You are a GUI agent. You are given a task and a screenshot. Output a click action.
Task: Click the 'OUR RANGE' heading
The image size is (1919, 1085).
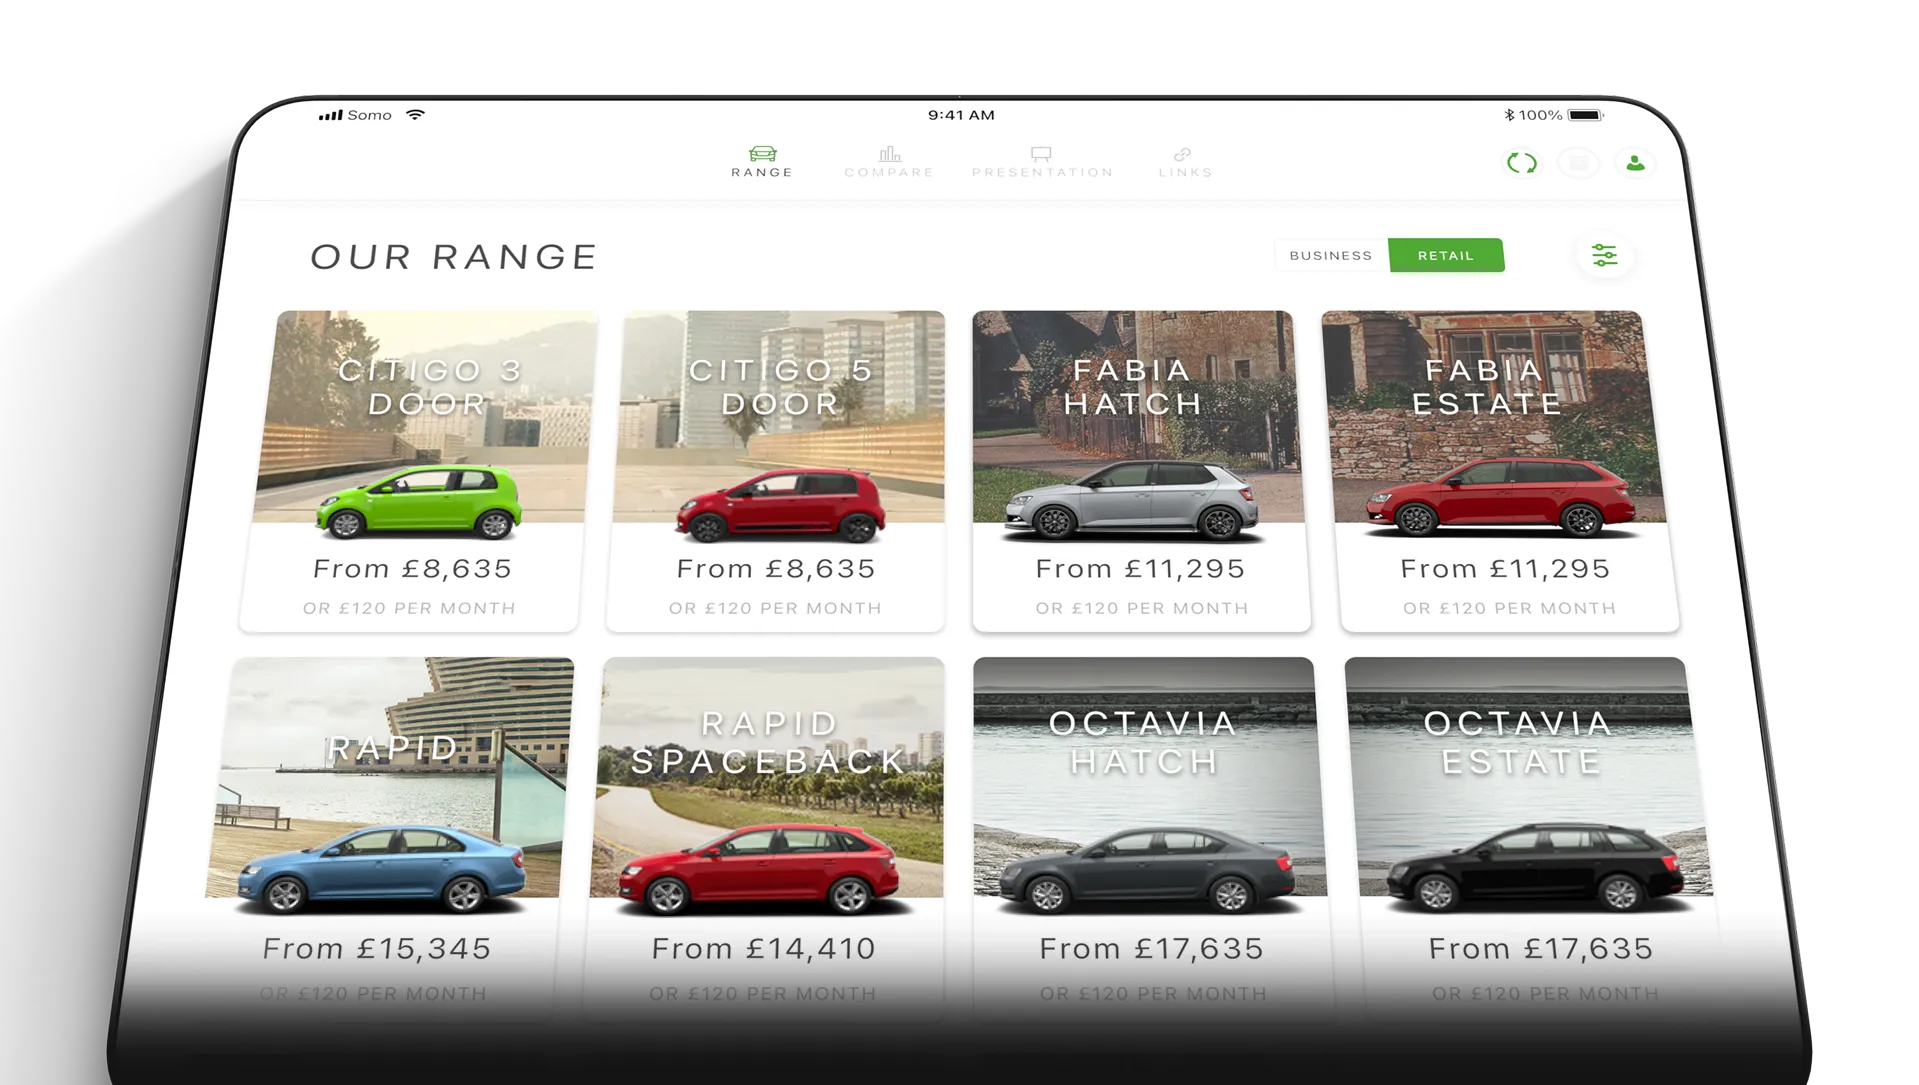(x=454, y=257)
